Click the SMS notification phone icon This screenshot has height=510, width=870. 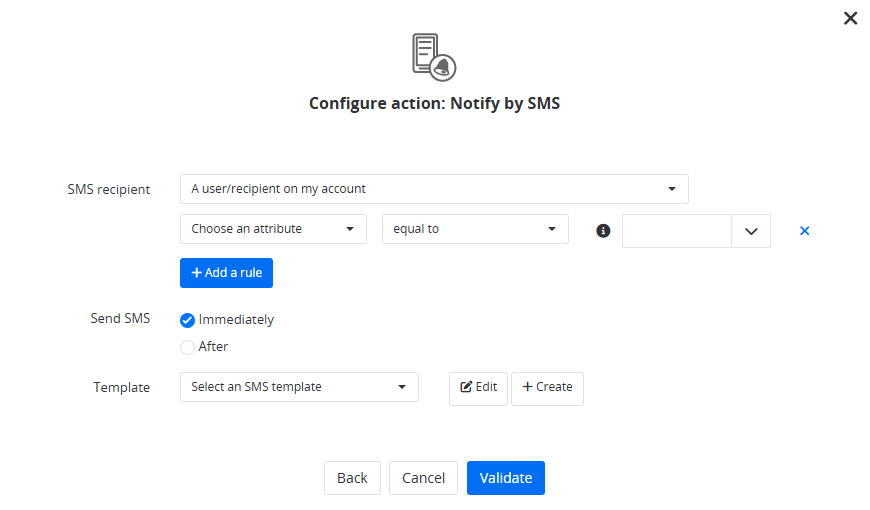434,56
